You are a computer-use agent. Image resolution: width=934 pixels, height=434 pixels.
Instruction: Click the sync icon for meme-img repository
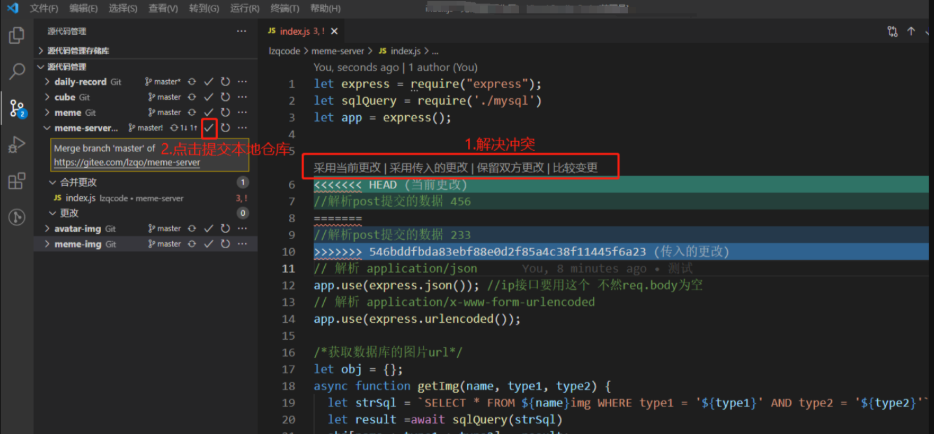coord(192,244)
